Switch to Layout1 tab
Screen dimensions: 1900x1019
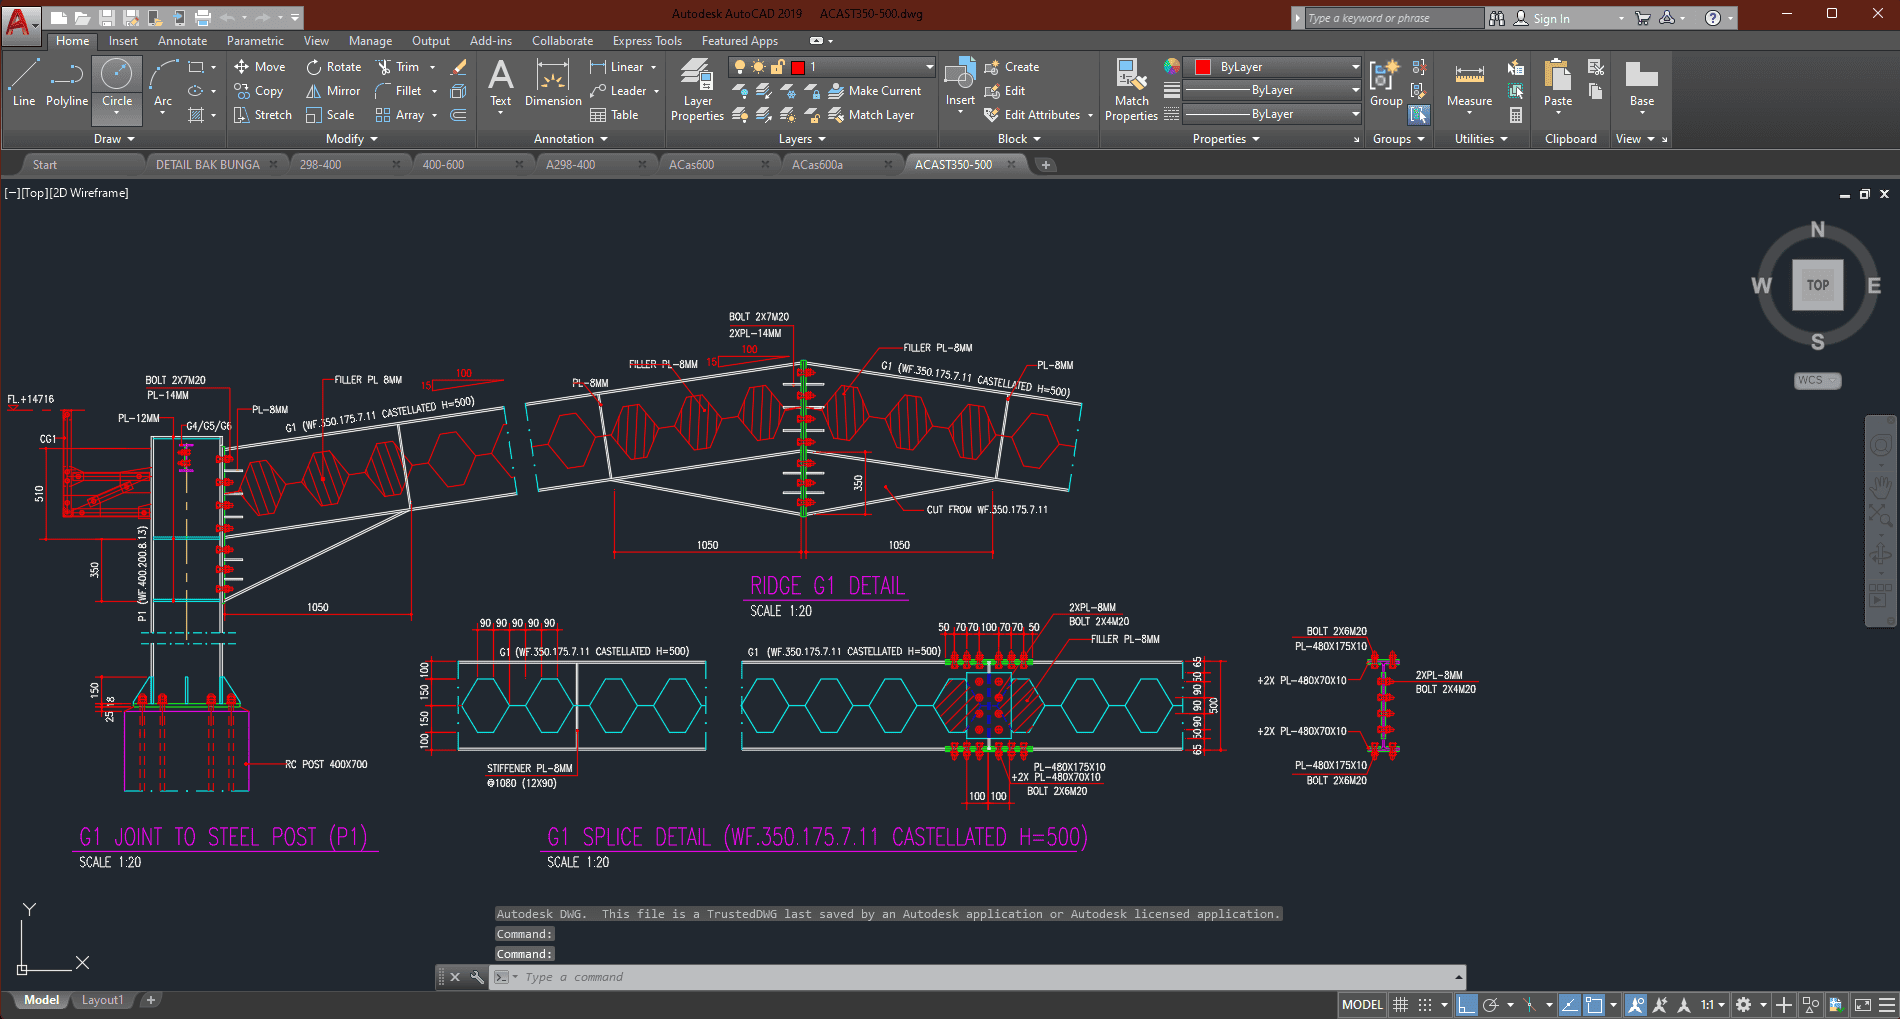[102, 1000]
